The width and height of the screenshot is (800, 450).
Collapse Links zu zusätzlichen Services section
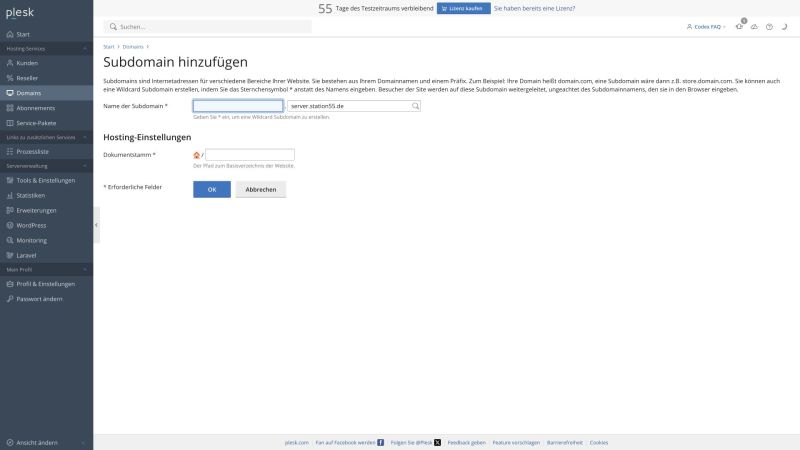(85, 137)
